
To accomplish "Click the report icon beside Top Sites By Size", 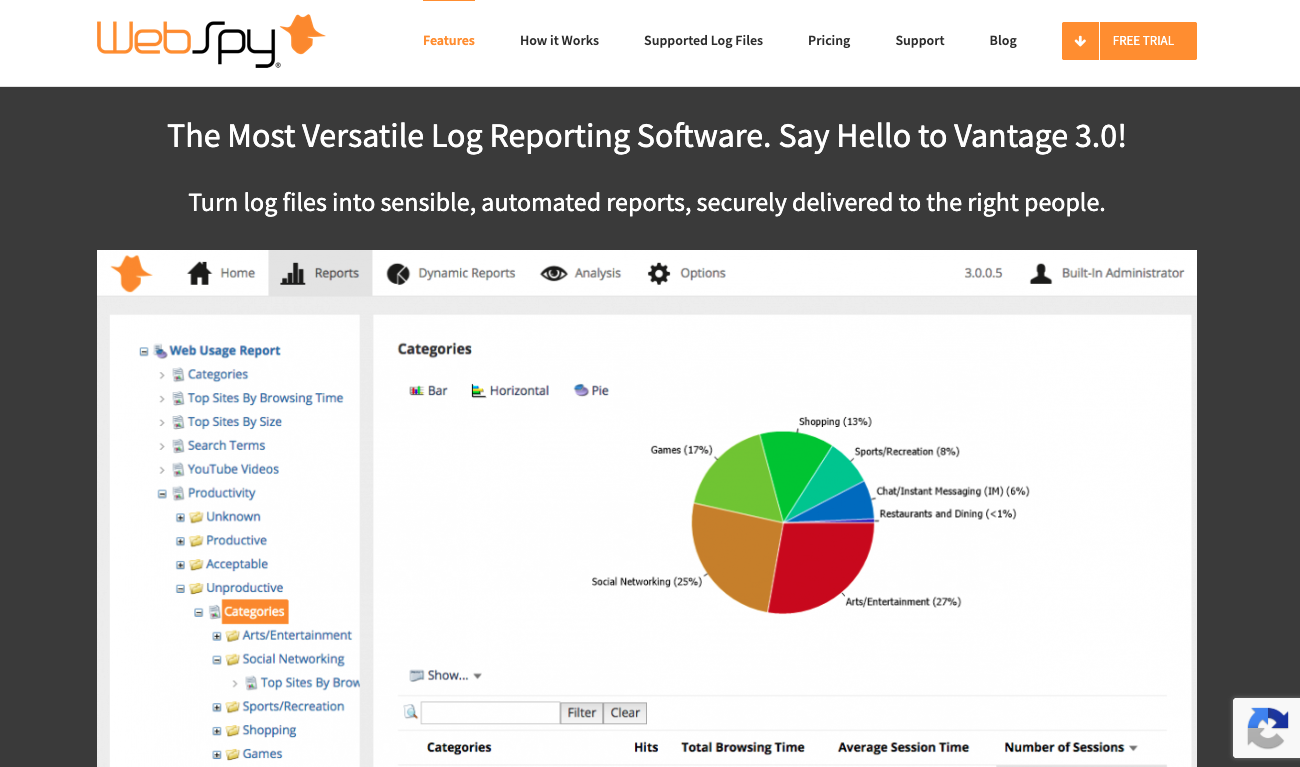I will 178,422.
